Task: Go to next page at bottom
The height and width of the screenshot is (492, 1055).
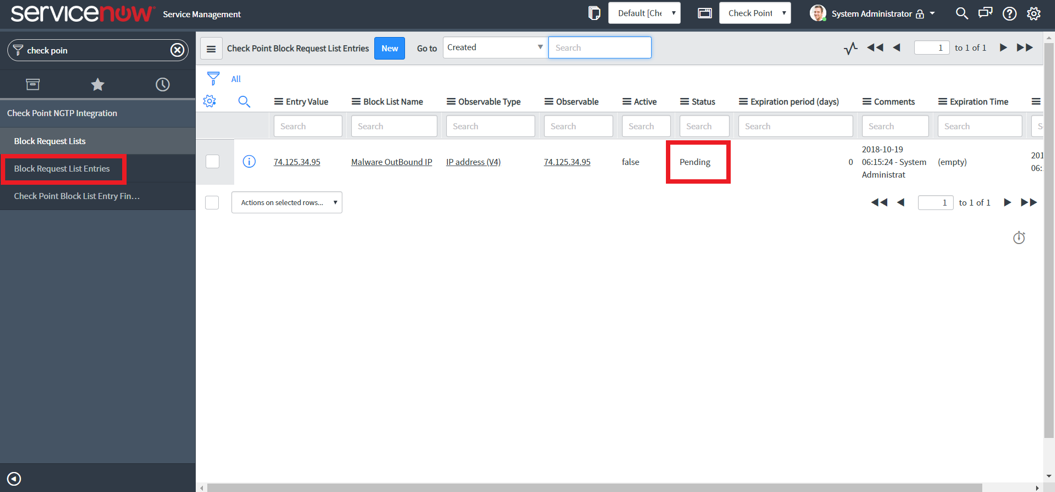Action: (x=1007, y=203)
